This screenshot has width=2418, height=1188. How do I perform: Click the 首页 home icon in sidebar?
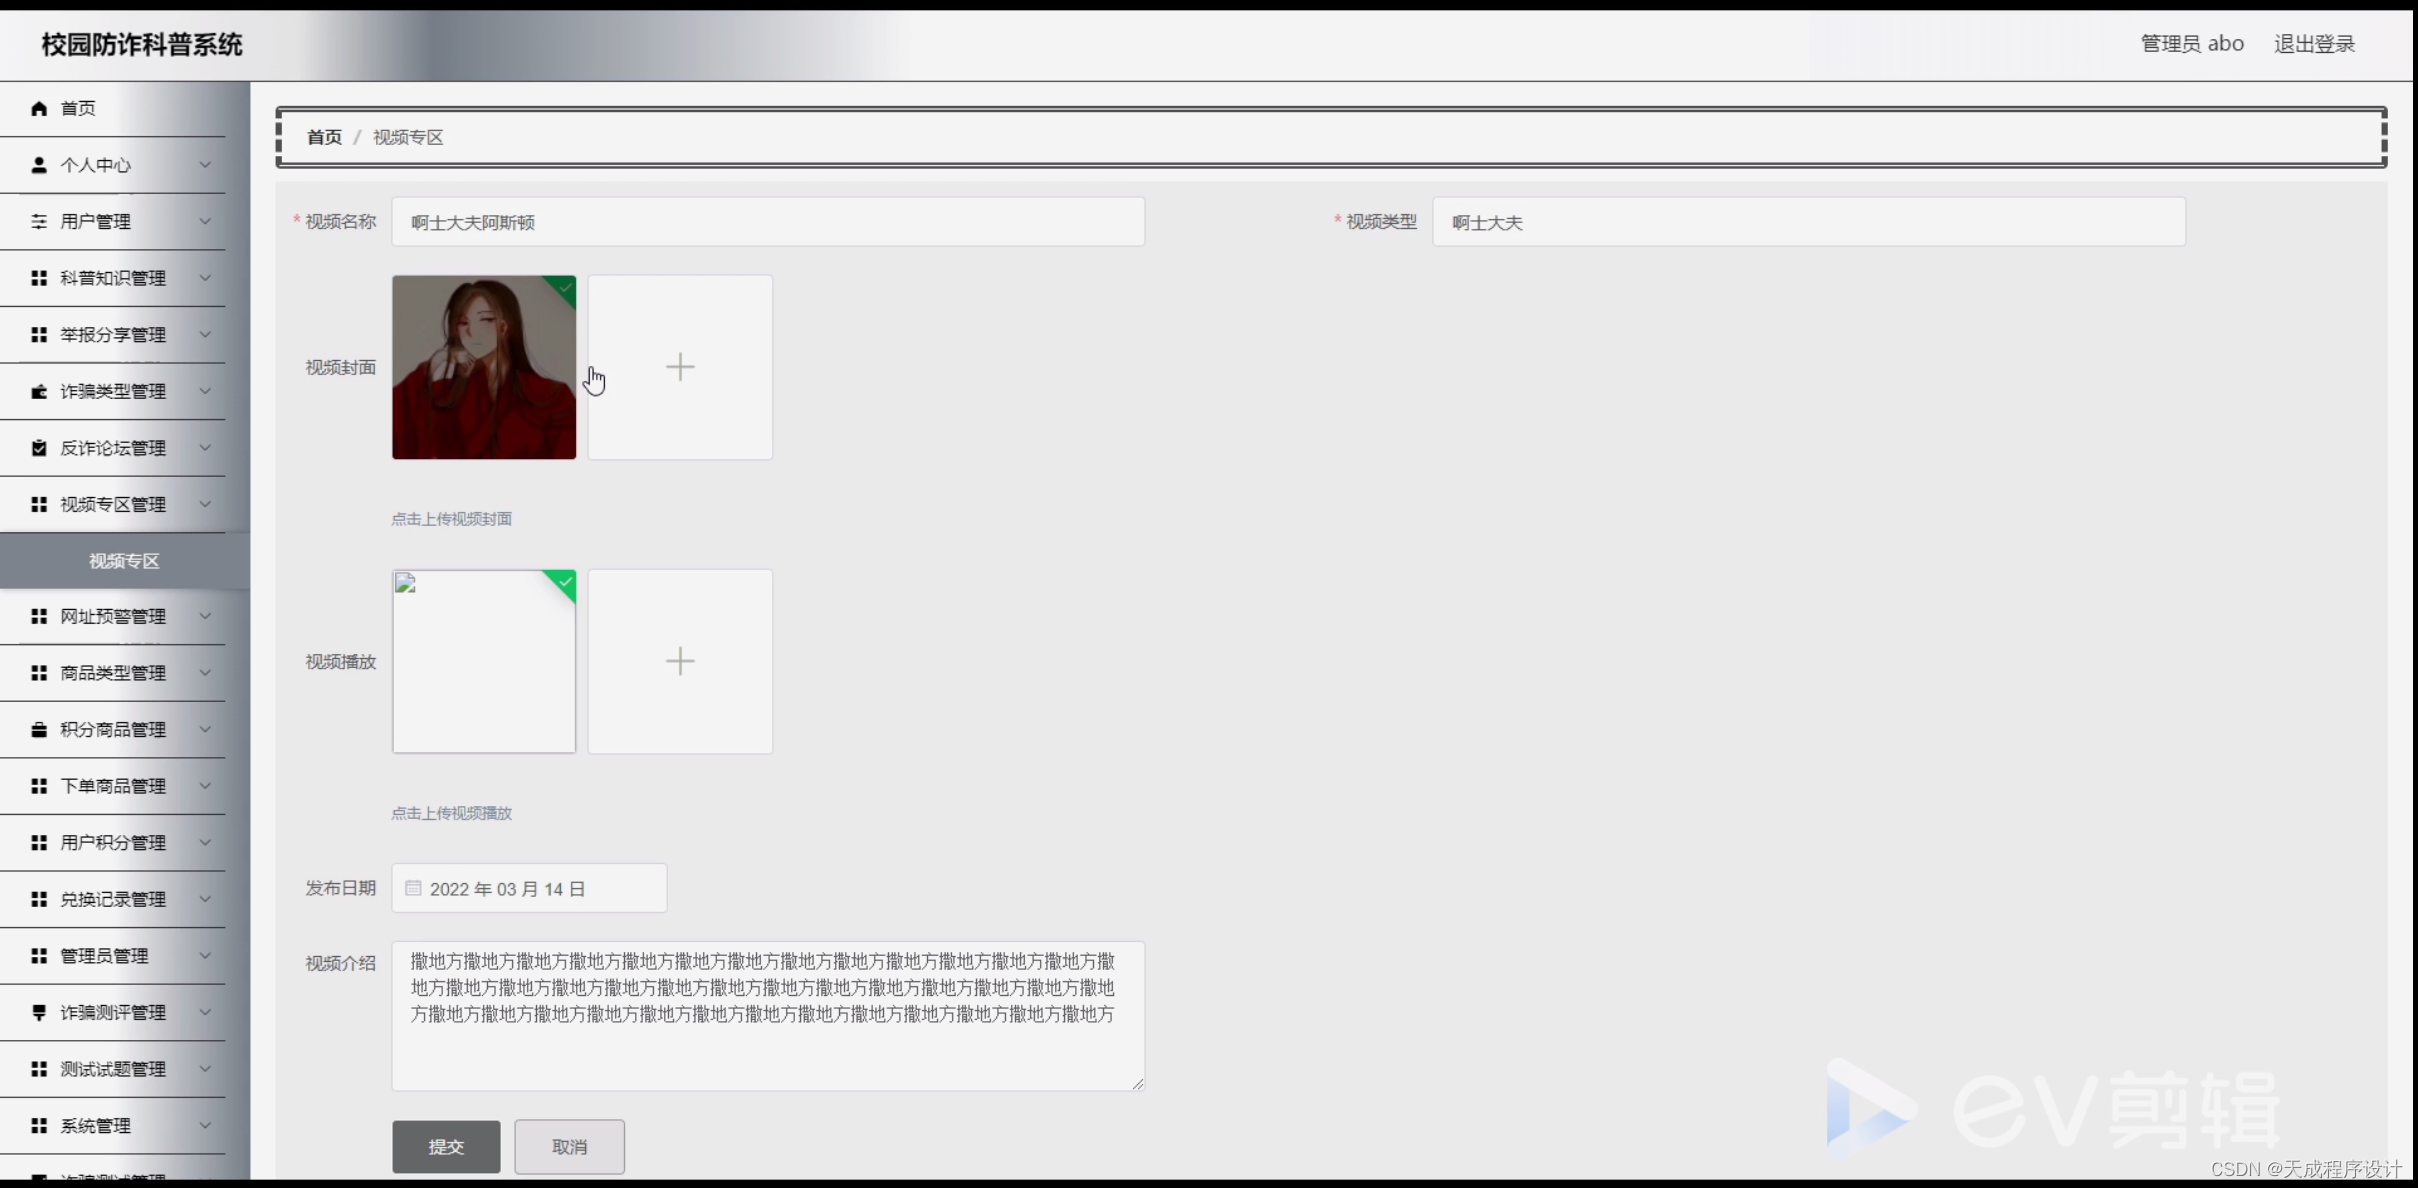[39, 108]
